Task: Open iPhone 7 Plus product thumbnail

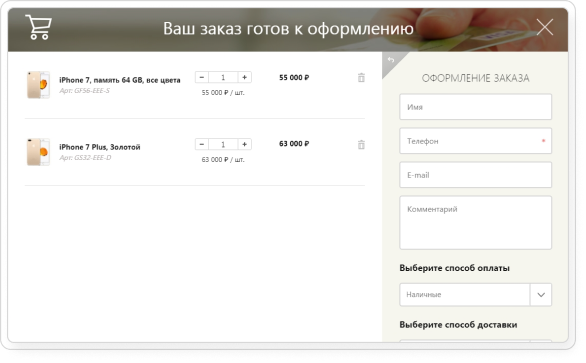Action: (38, 152)
